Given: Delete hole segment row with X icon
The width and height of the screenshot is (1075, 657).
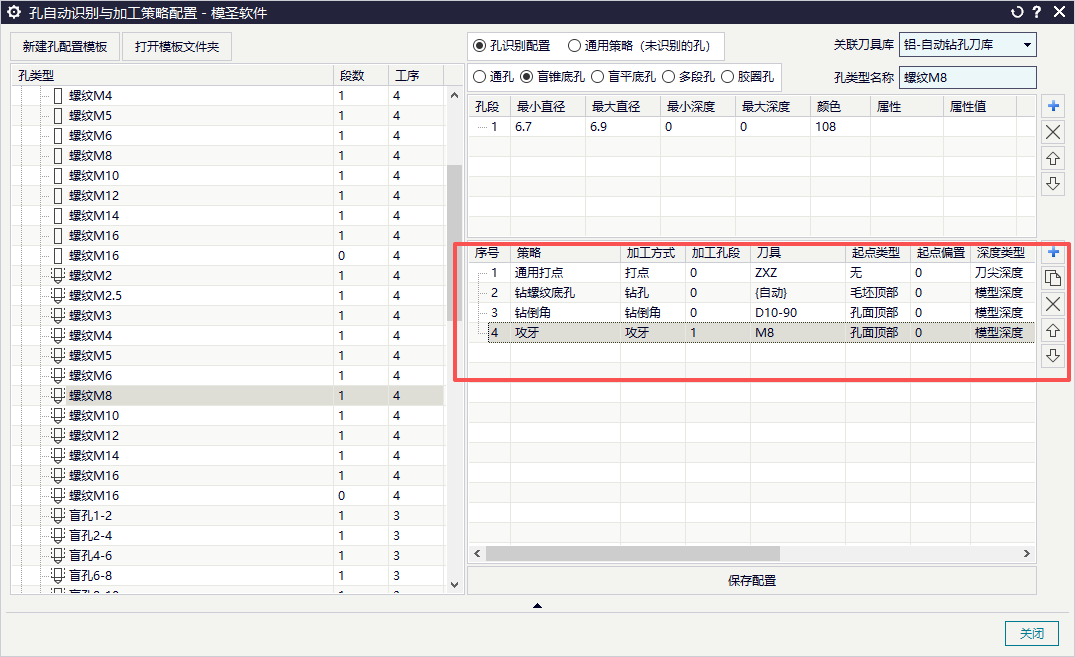Looking at the screenshot, I should pos(1053,132).
